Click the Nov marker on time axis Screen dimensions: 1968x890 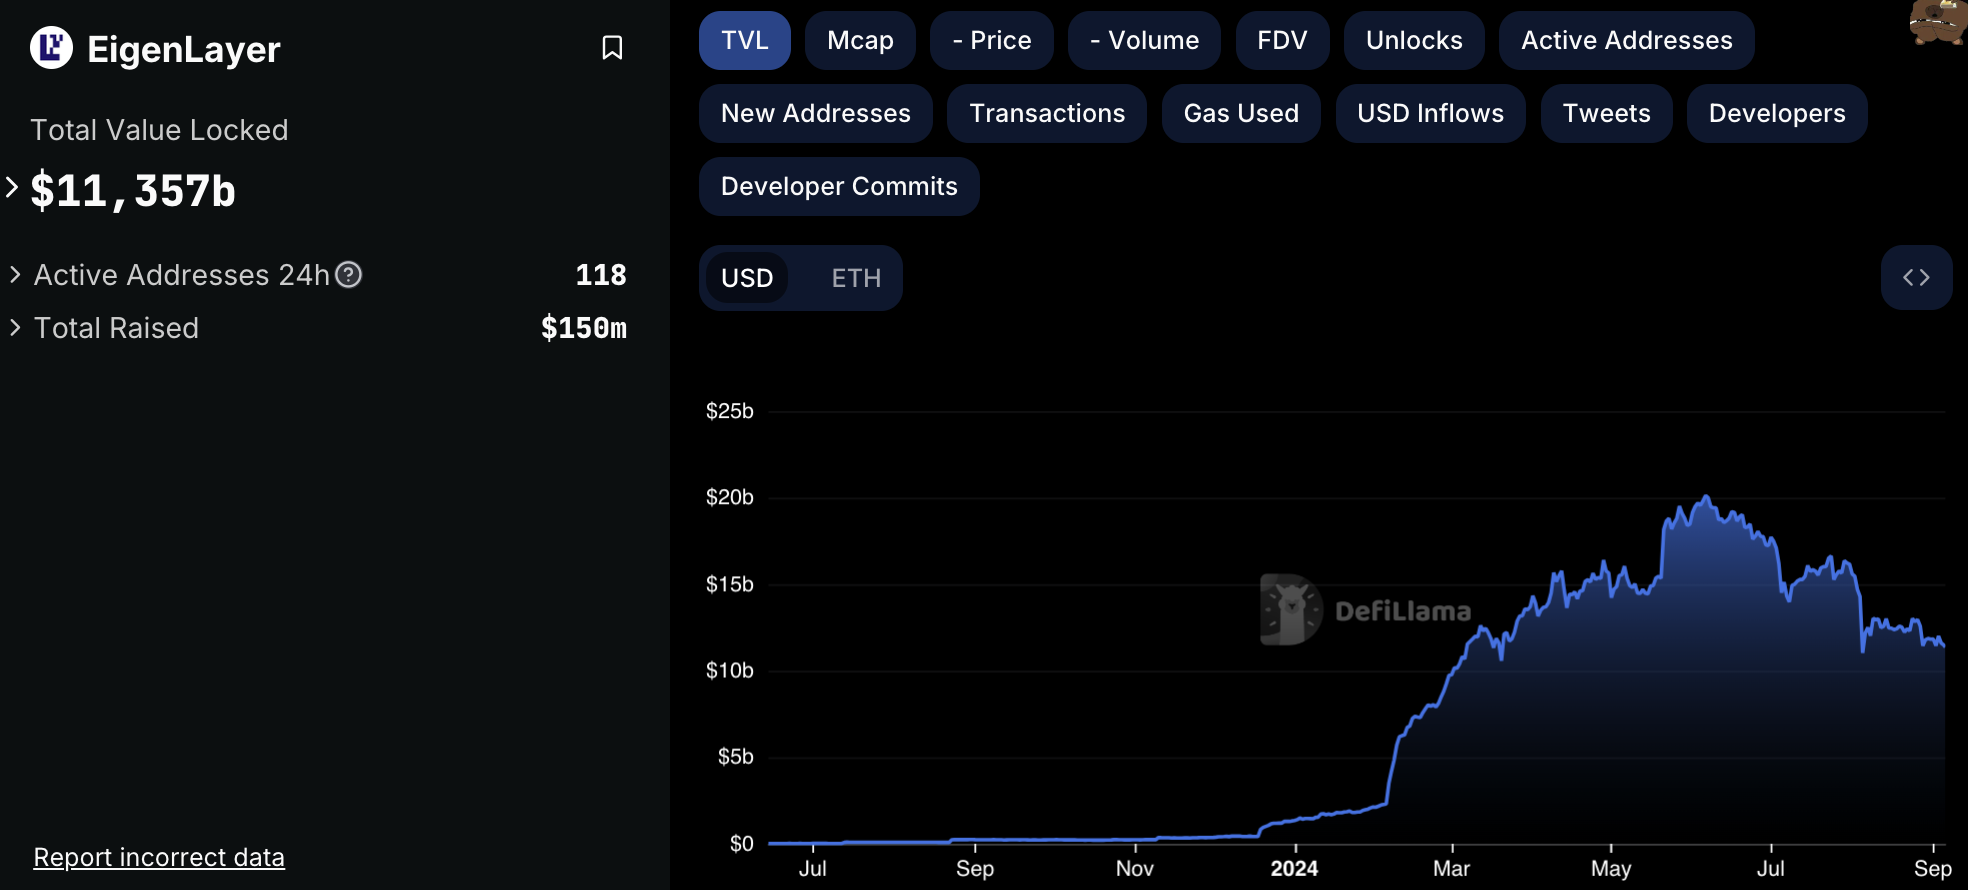coord(1135,868)
